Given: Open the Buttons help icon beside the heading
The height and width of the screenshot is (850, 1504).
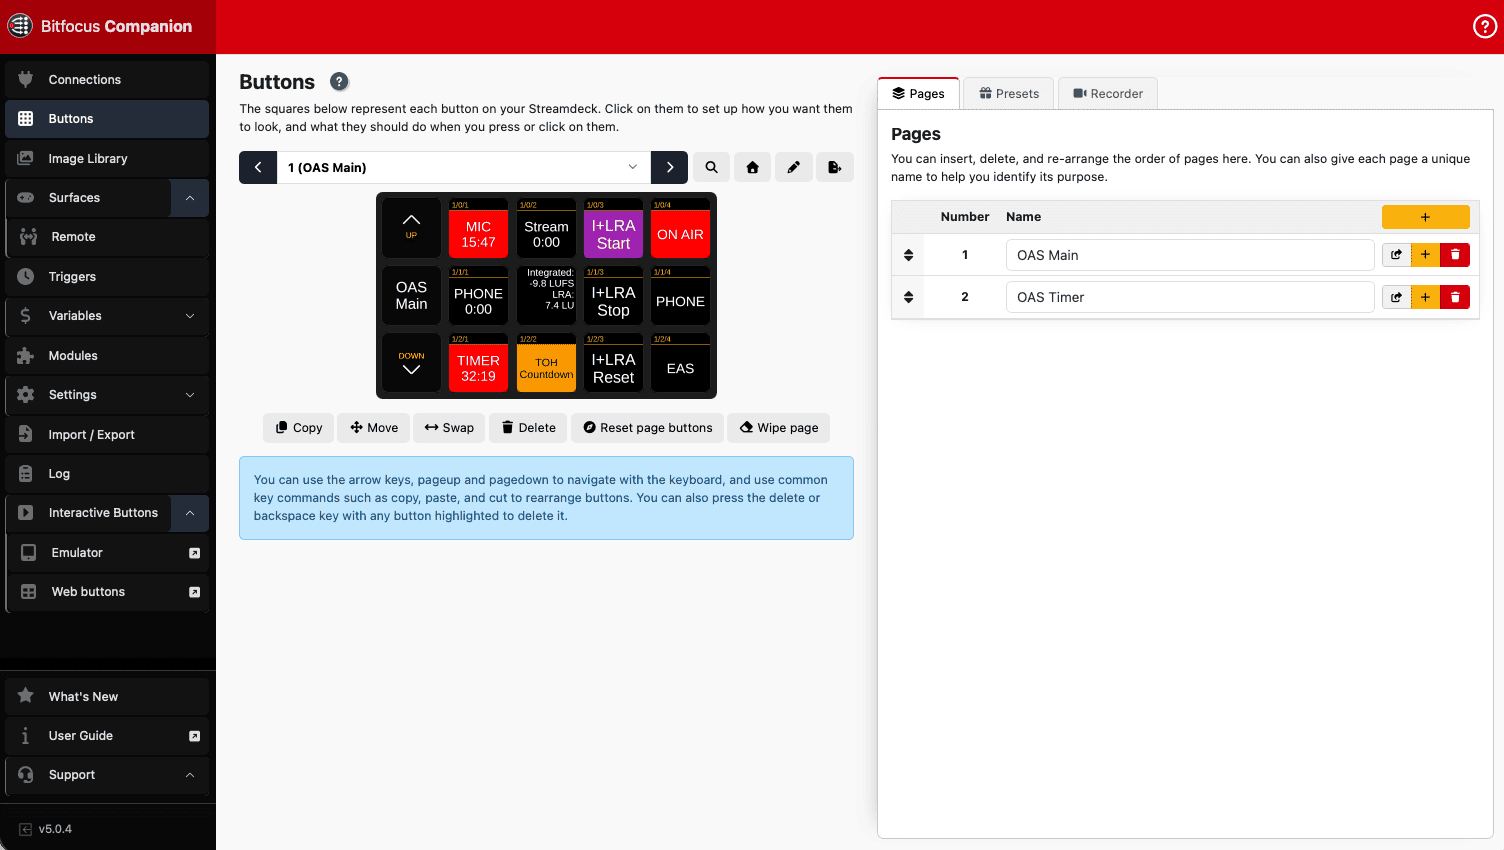Looking at the screenshot, I should coord(340,82).
